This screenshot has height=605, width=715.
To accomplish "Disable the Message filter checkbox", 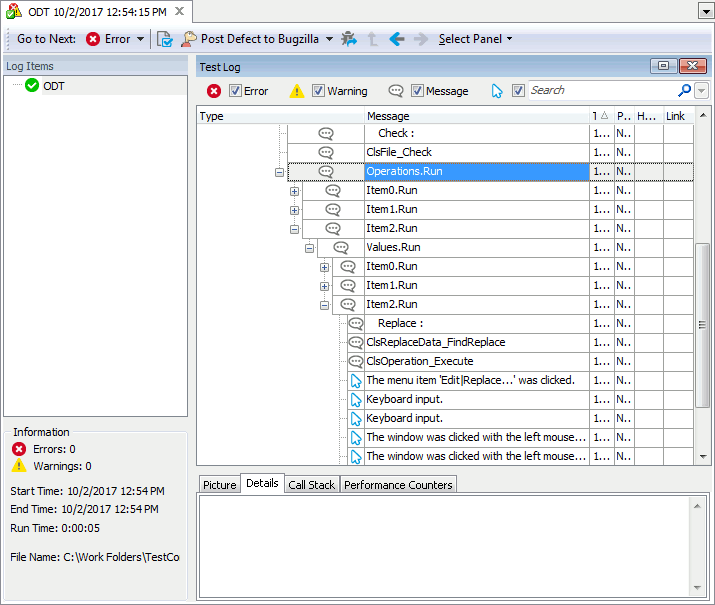I will point(417,91).
